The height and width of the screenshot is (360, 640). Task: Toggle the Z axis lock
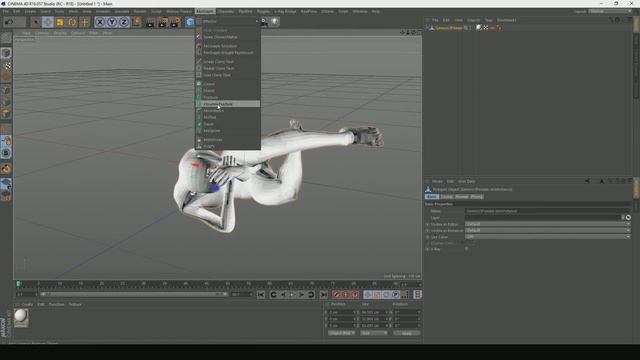click(124, 22)
